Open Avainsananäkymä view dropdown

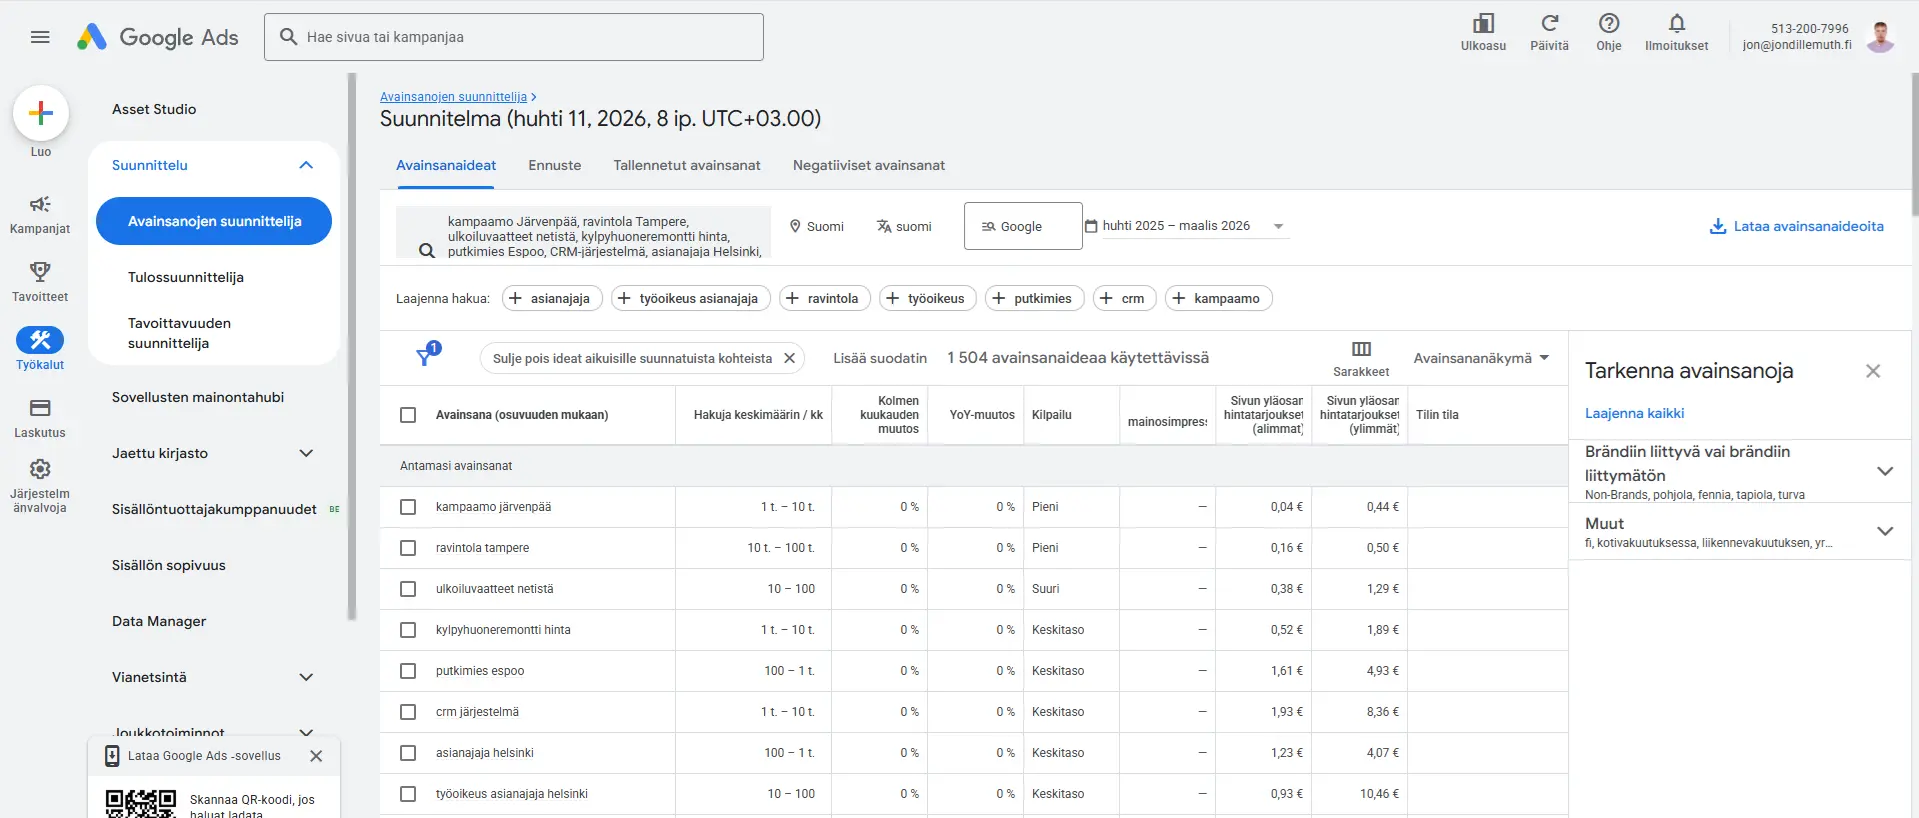[x=1481, y=358]
